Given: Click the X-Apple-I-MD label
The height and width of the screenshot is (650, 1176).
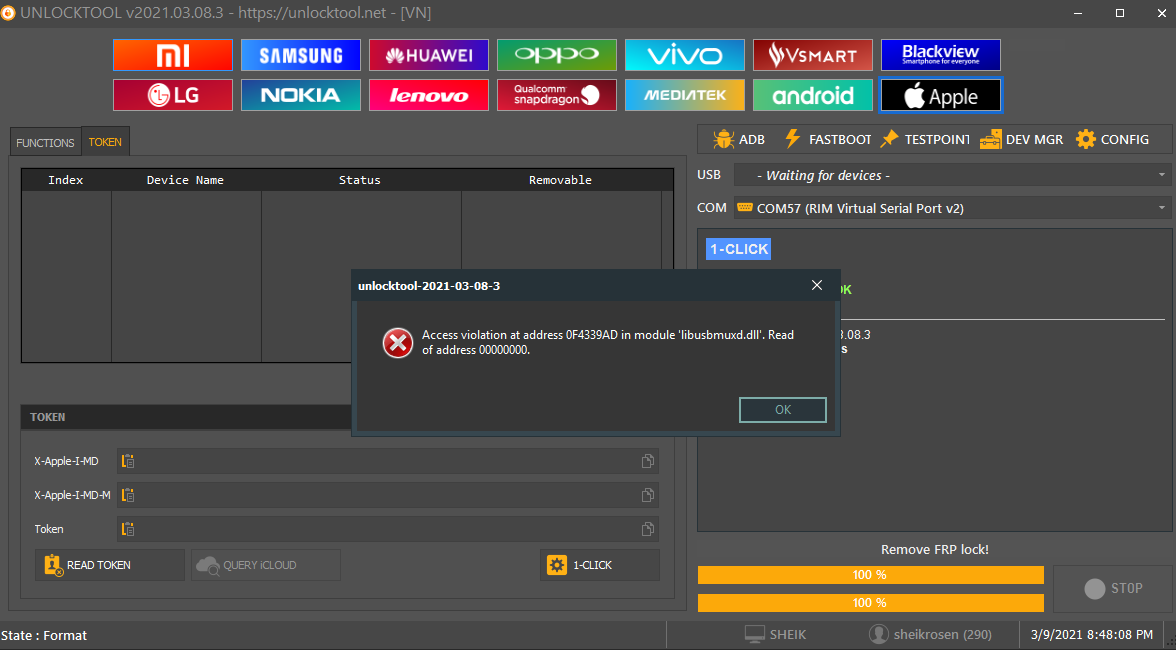Looking at the screenshot, I should [66, 461].
